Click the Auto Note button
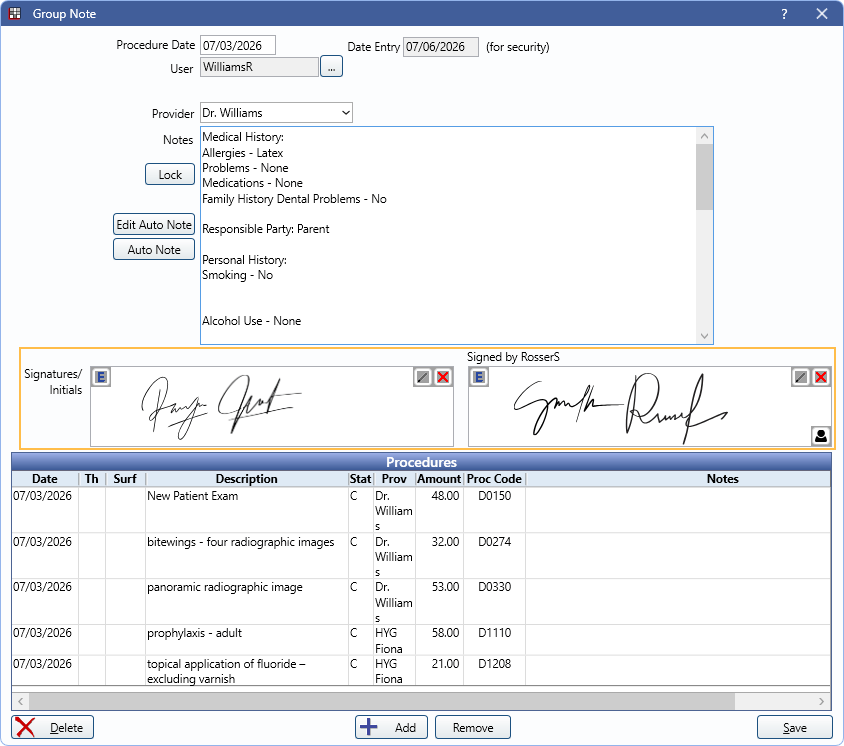 coord(154,250)
